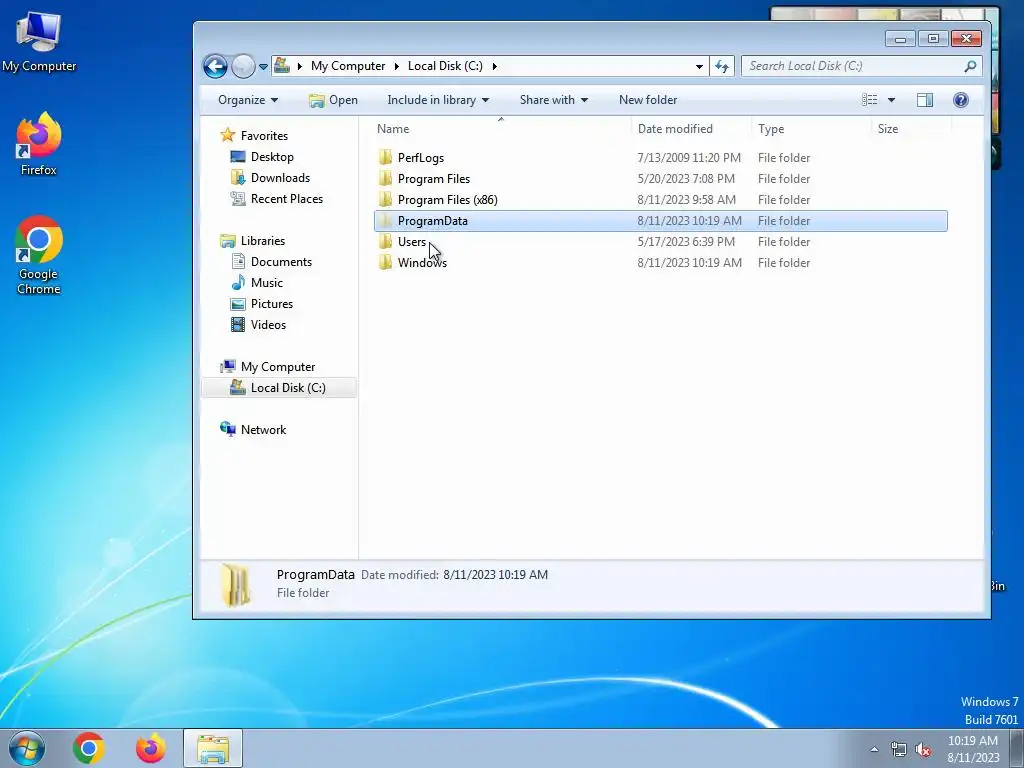Select the My Computer desktop icon
The height and width of the screenshot is (768, 1024).
(39, 41)
